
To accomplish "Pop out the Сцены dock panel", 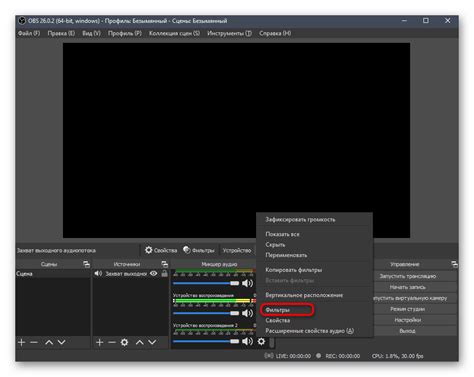I will [x=86, y=264].
